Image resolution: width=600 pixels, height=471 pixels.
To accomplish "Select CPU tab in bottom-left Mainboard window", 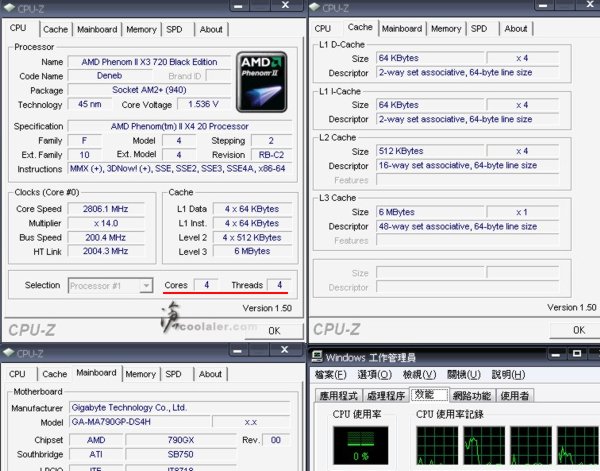I will pyautogui.click(x=17, y=374).
